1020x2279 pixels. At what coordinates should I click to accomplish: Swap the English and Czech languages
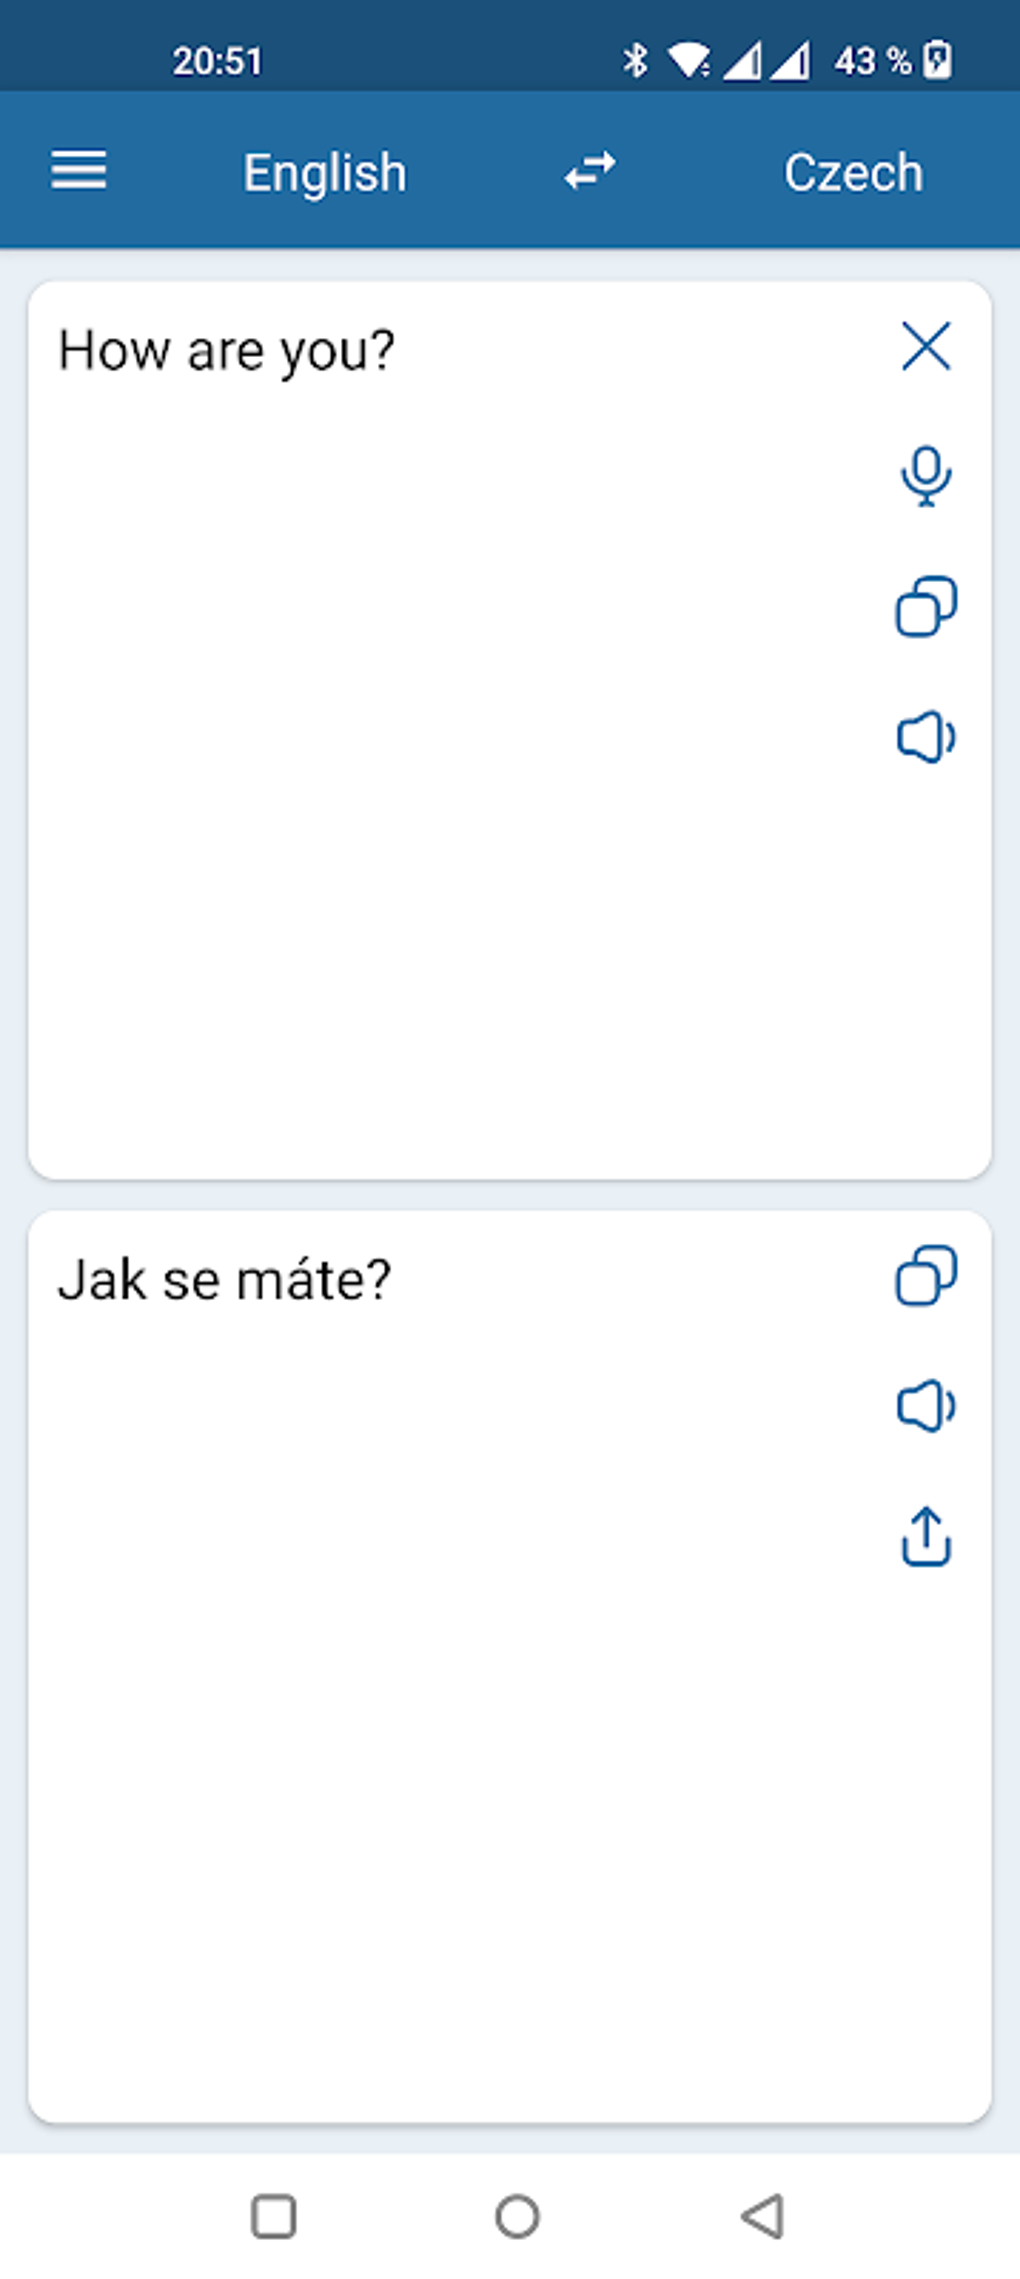coord(590,171)
